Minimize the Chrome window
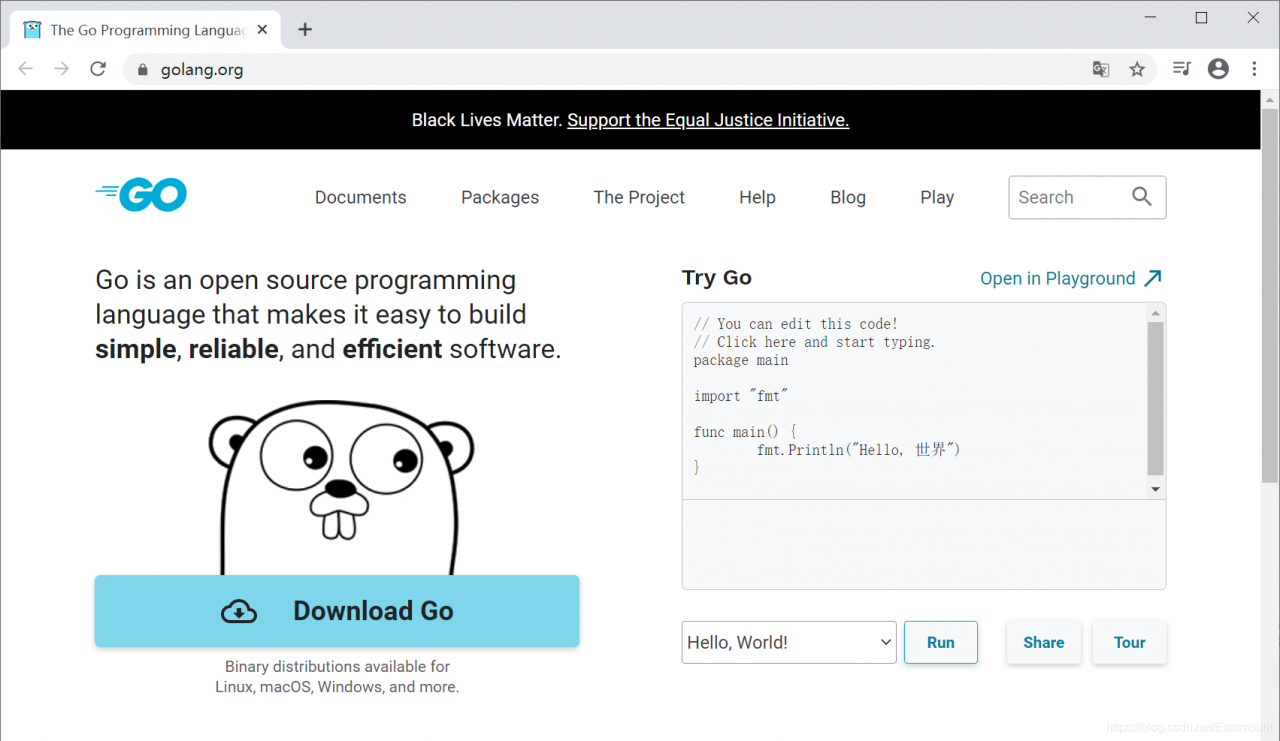The width and height of the screenshot is (1280, 741). [x=1150, y=17]
